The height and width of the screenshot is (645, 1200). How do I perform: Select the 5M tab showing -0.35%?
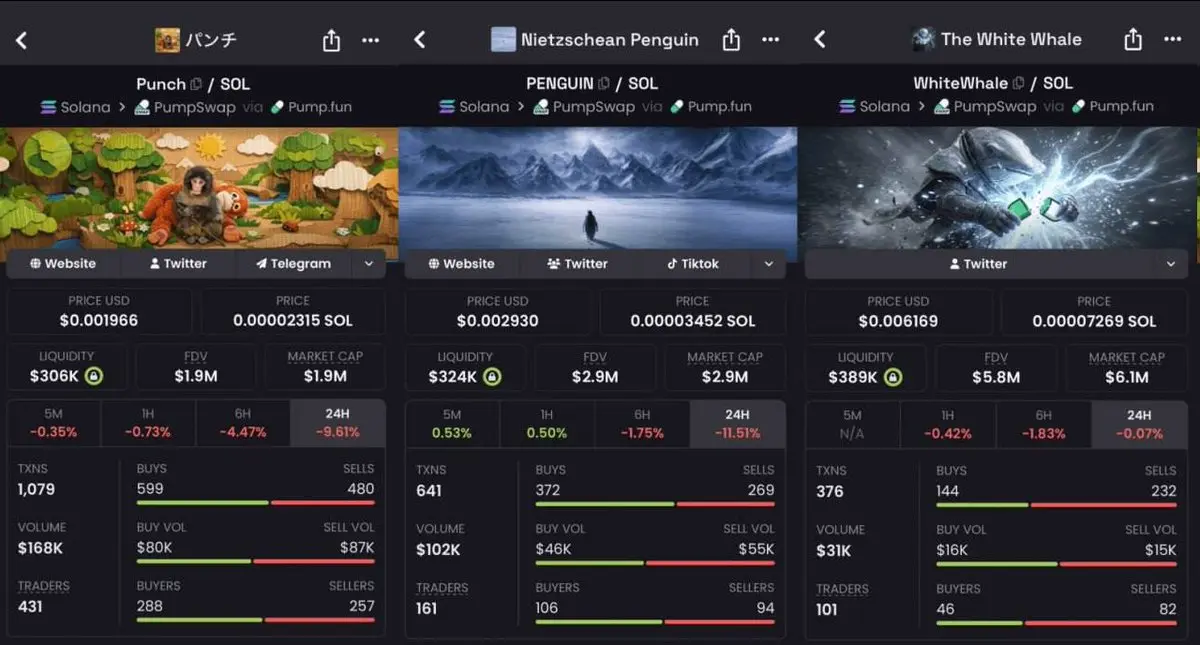click(54, 423)
